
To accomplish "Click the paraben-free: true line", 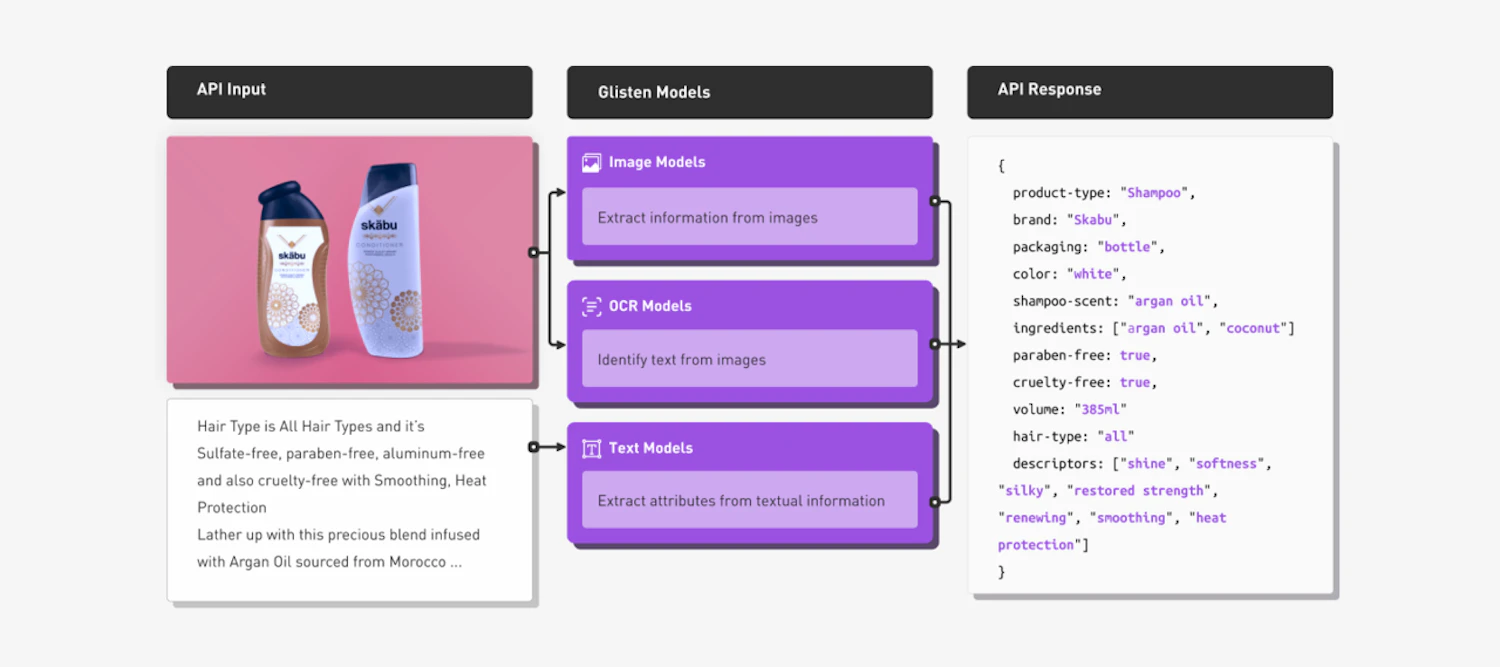I will [x=1085, y=354].
